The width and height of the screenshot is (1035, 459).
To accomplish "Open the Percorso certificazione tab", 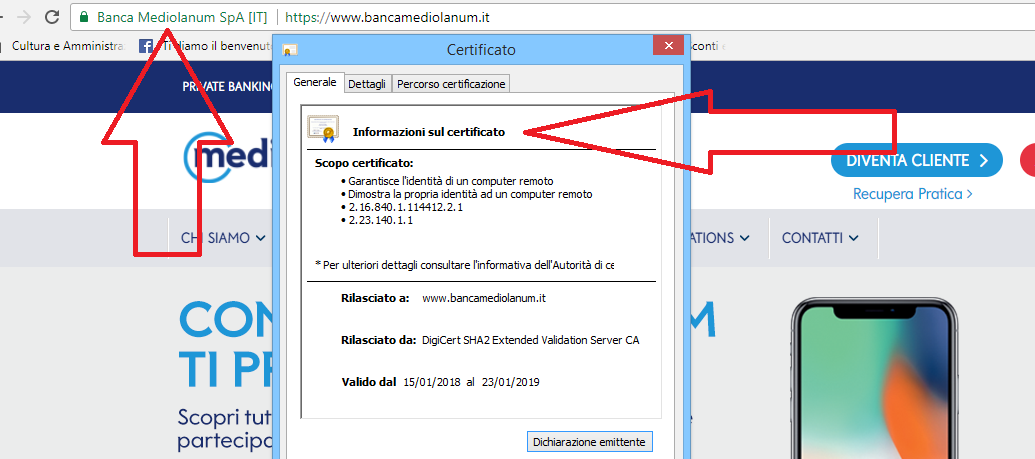I will 451,84.
